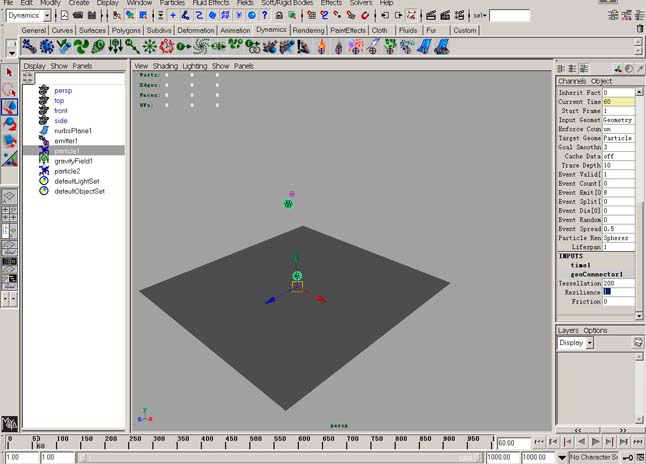Click the fire effect shelf icon

tap(321, 47)
